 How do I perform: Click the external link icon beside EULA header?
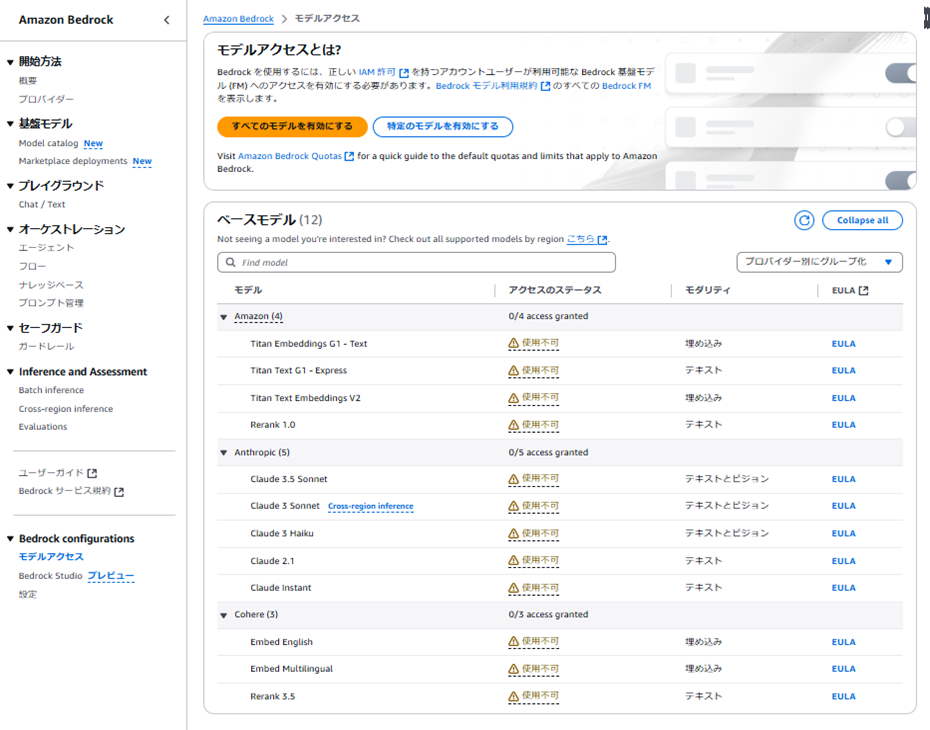click(864, 291)
